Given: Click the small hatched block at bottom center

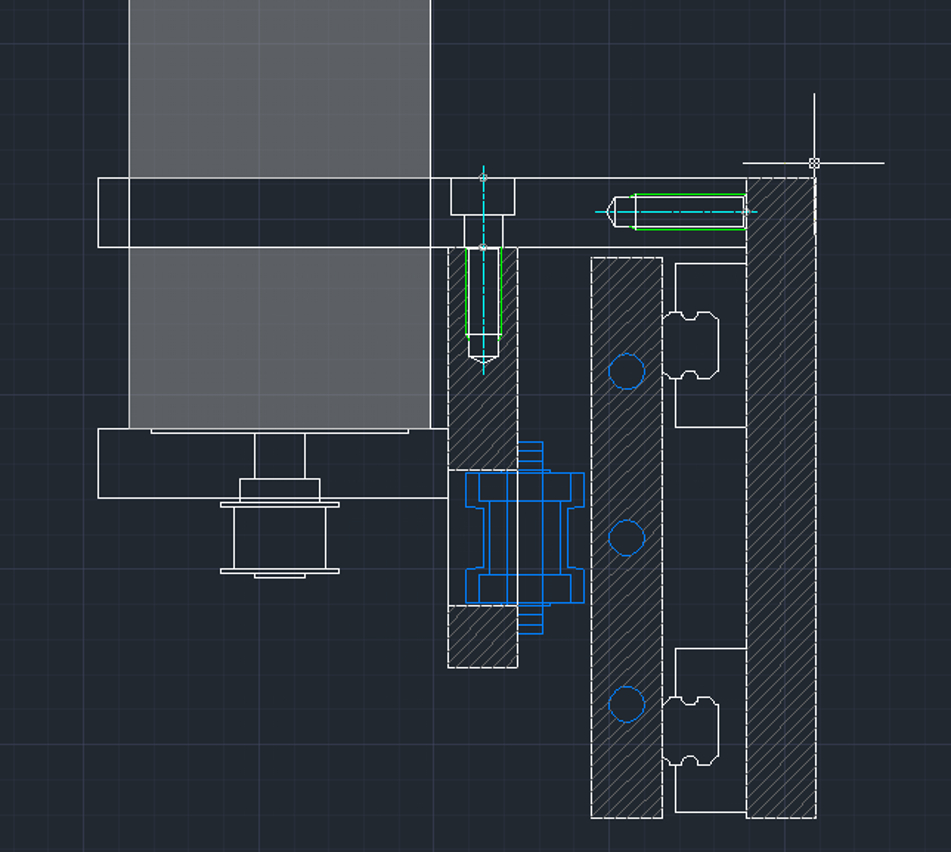Looking at the screenshot, I should pos(483,637).
